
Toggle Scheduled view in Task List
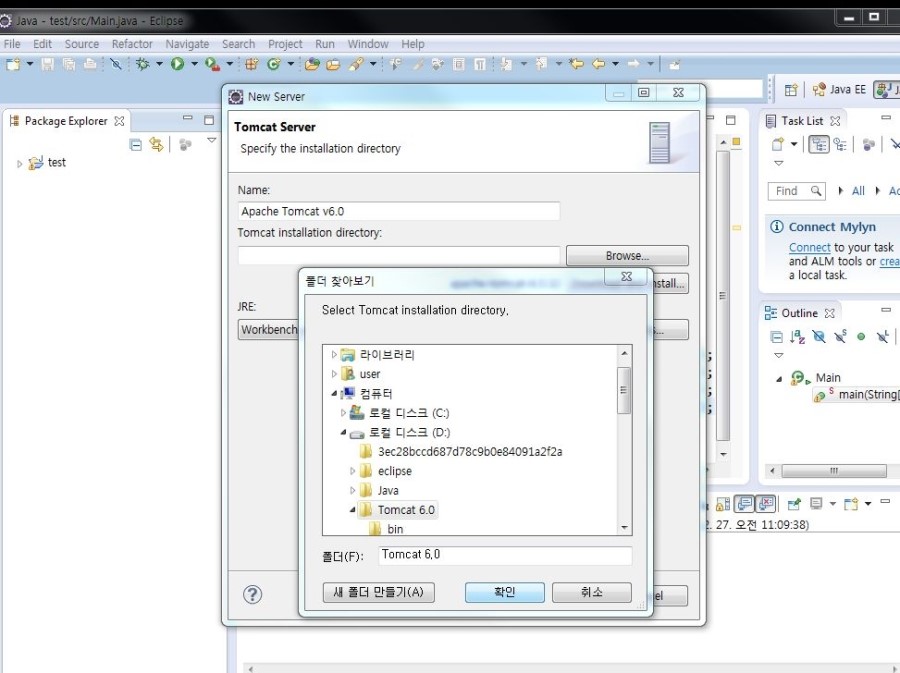(840, 145)
